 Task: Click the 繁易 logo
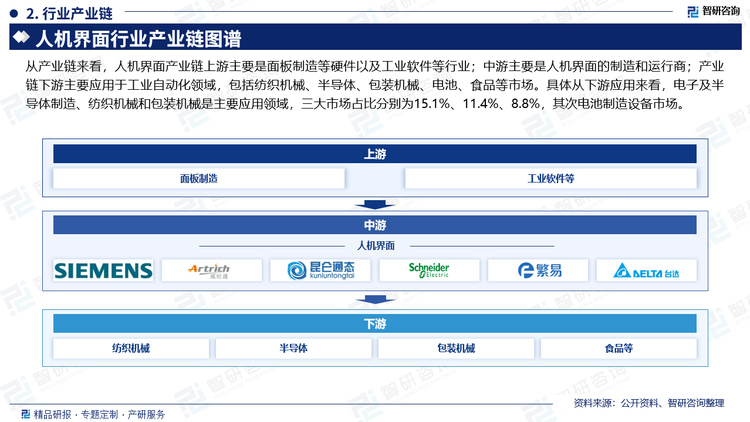(538, 270)
